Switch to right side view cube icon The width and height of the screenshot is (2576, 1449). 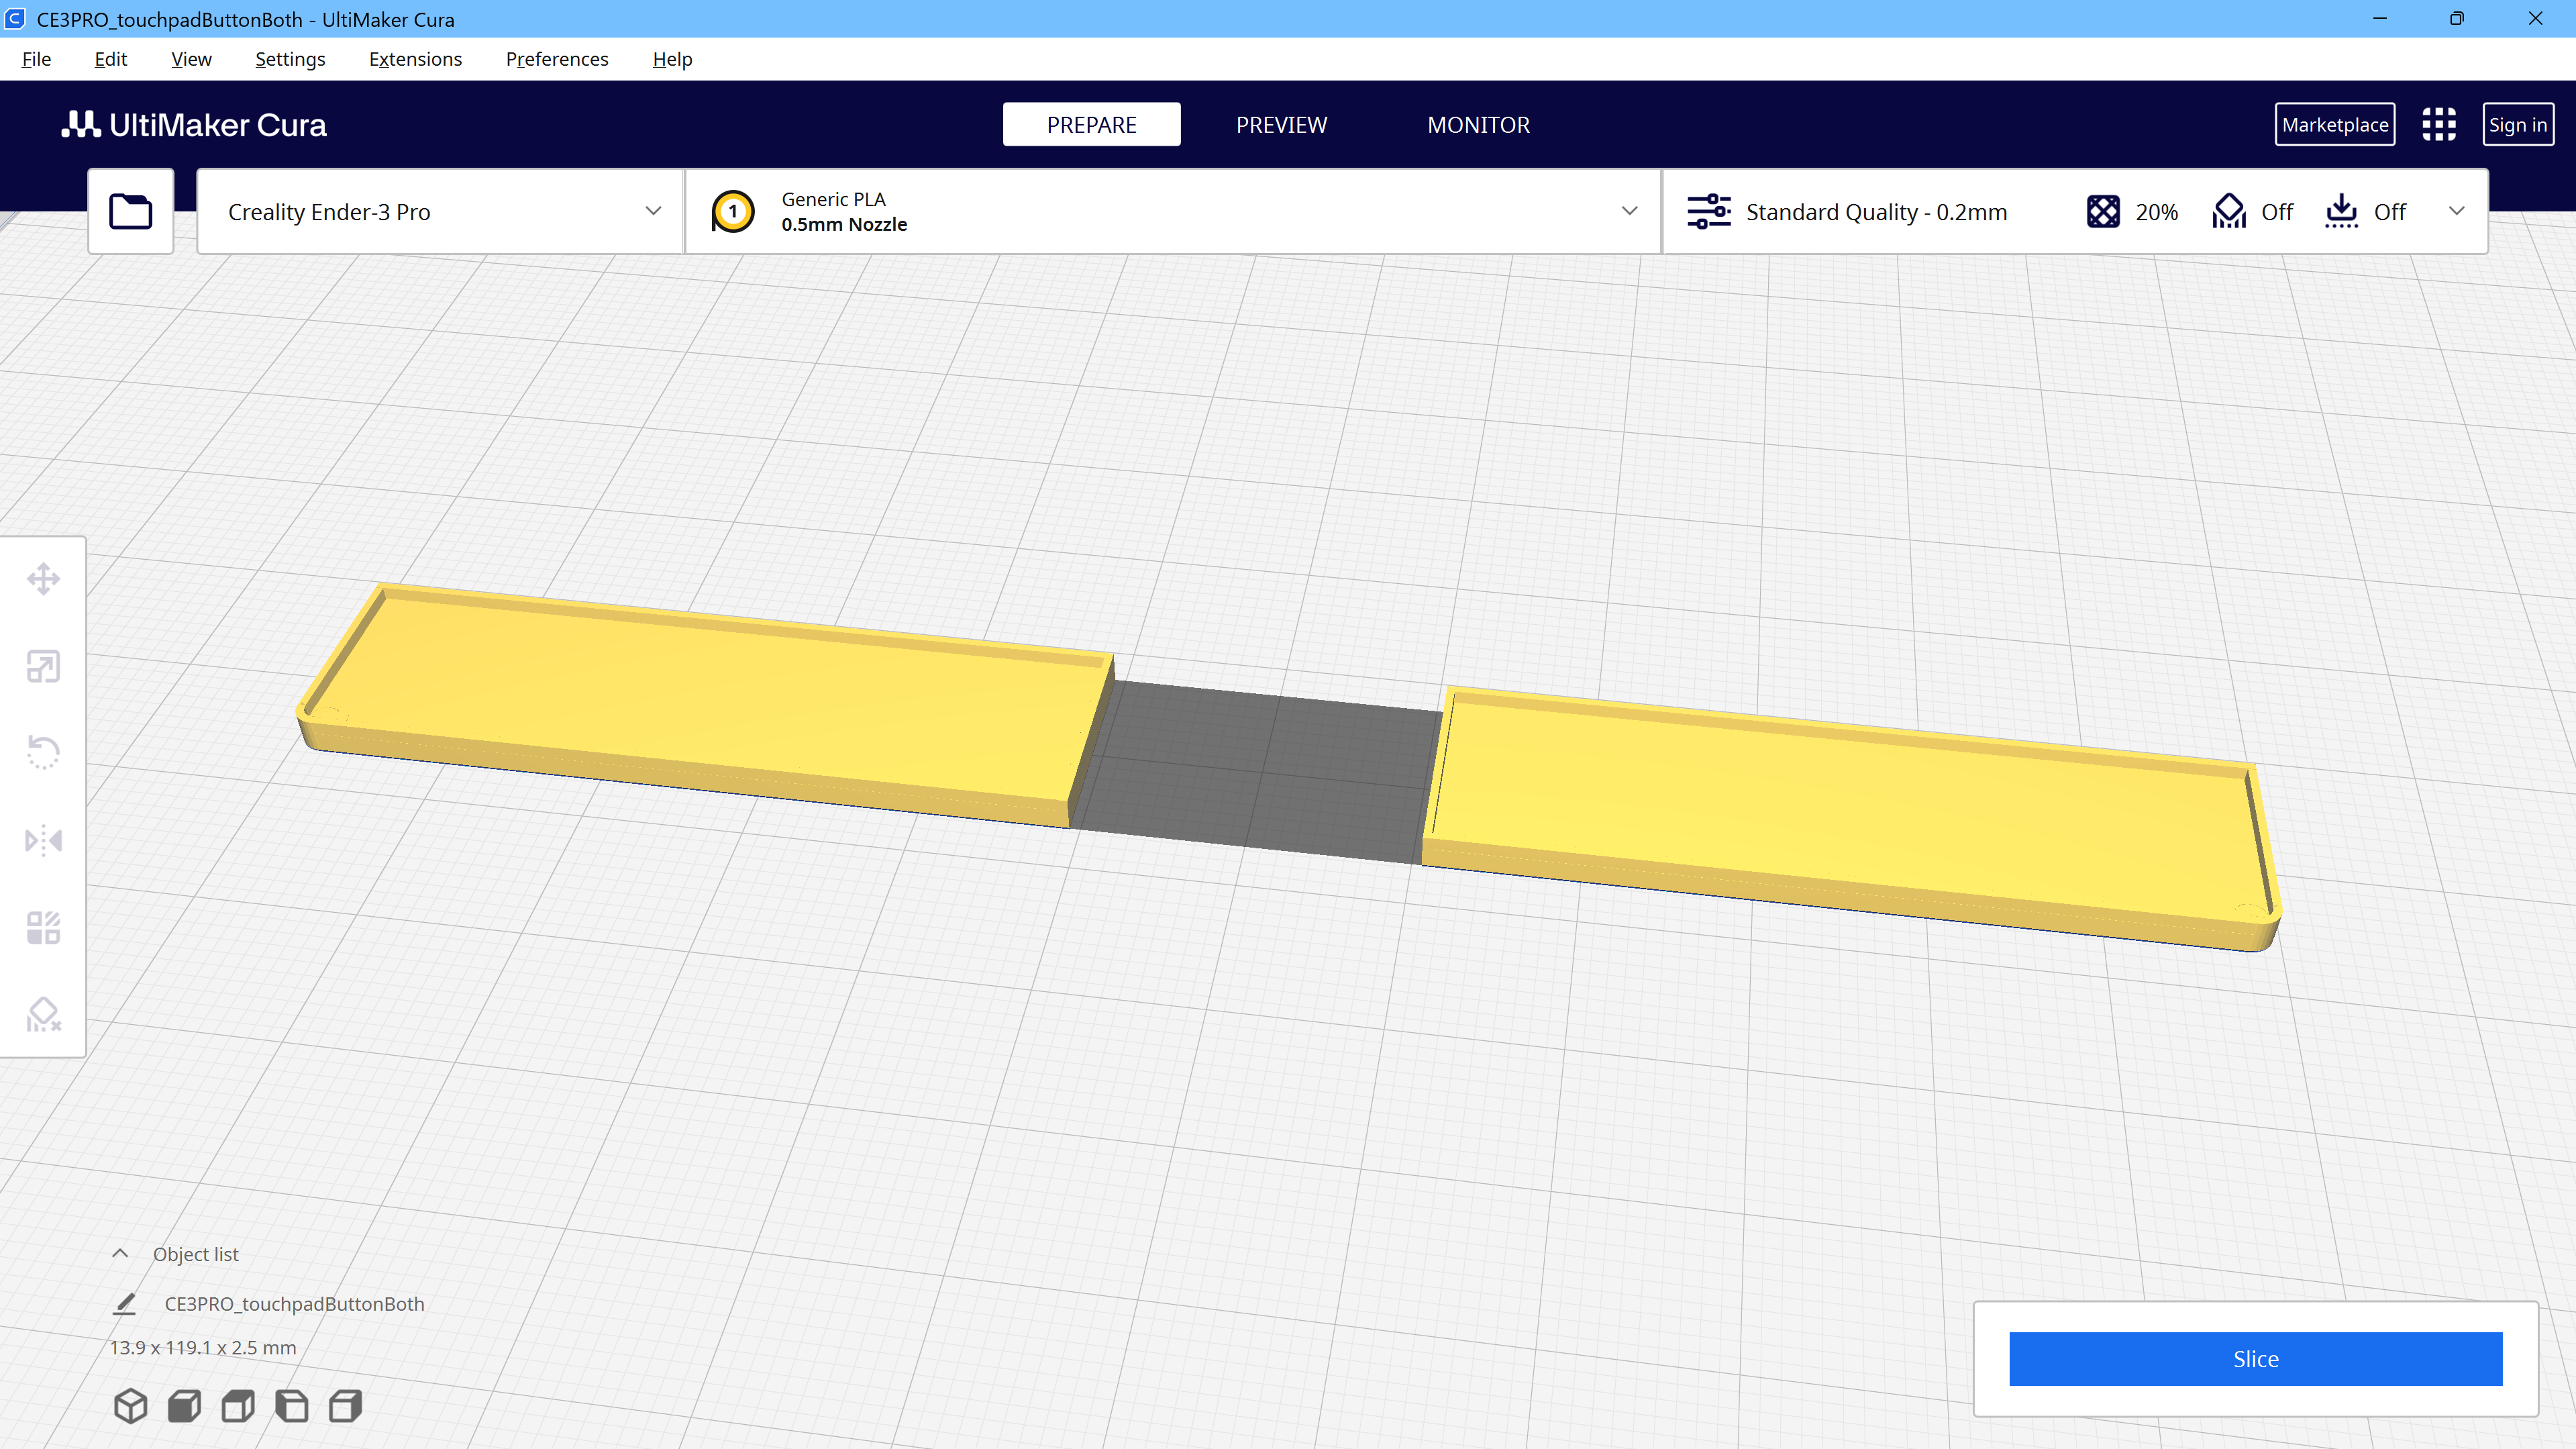point(345,1406)
